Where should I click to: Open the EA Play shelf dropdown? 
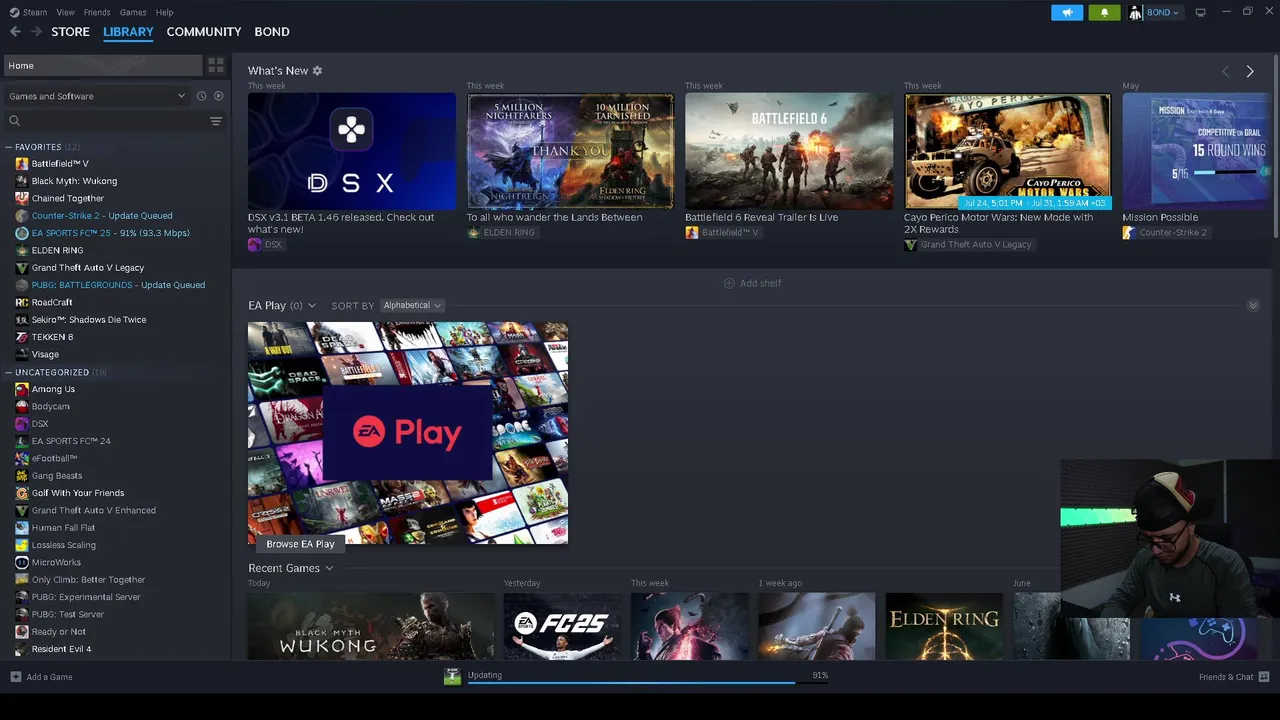(312, 306)
